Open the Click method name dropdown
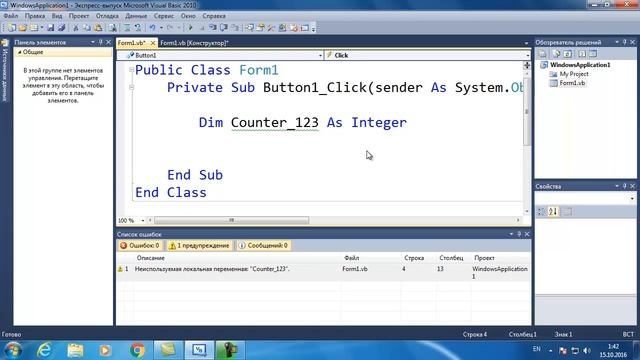 pyautogui.click(x=527, y=56)
